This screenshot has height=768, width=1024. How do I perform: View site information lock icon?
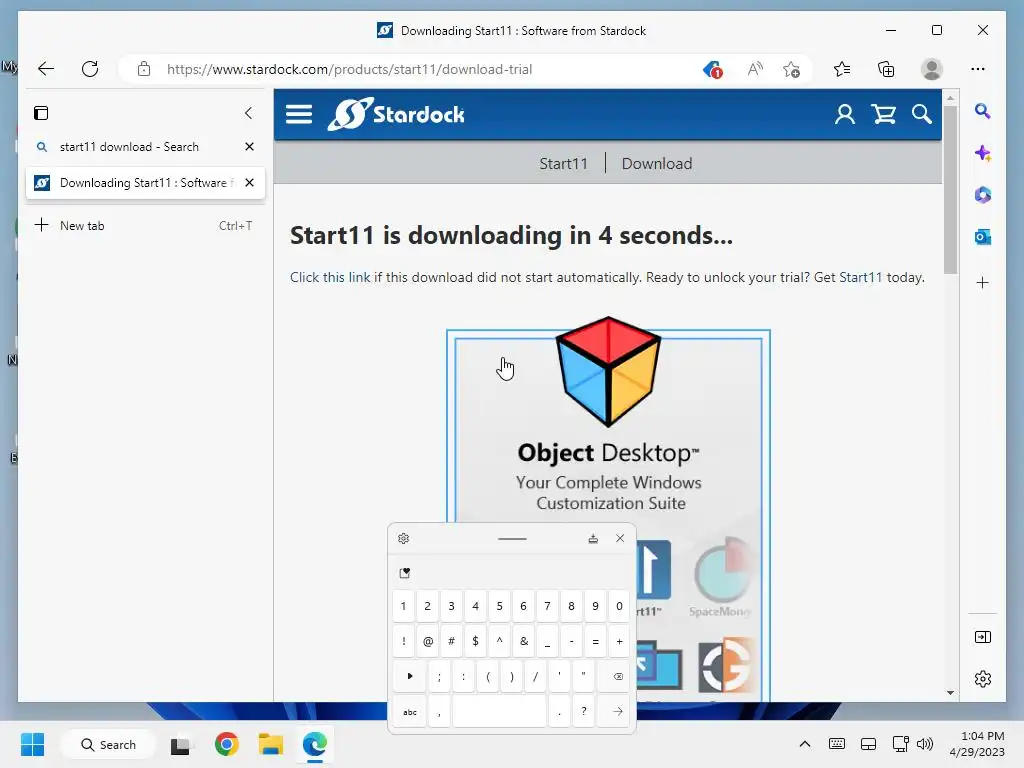144,69
